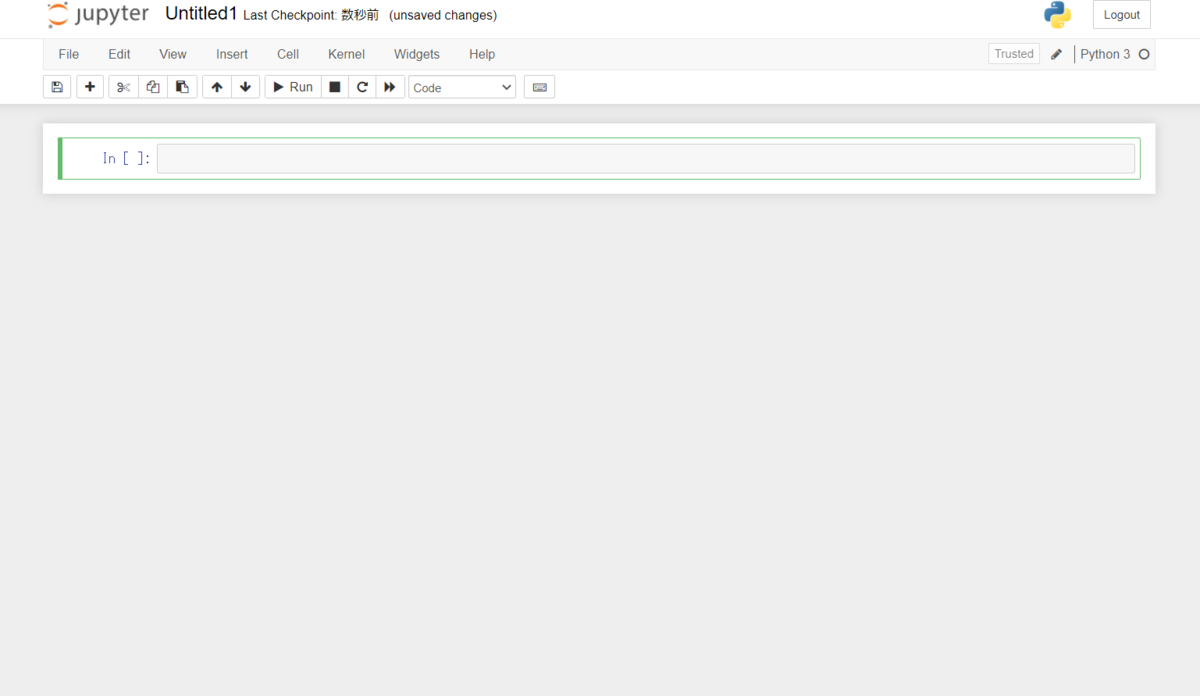Click inside the empty code cell input
This screenshot has height=696, width=1200.
pyautogui.click(x=646, y=159)
